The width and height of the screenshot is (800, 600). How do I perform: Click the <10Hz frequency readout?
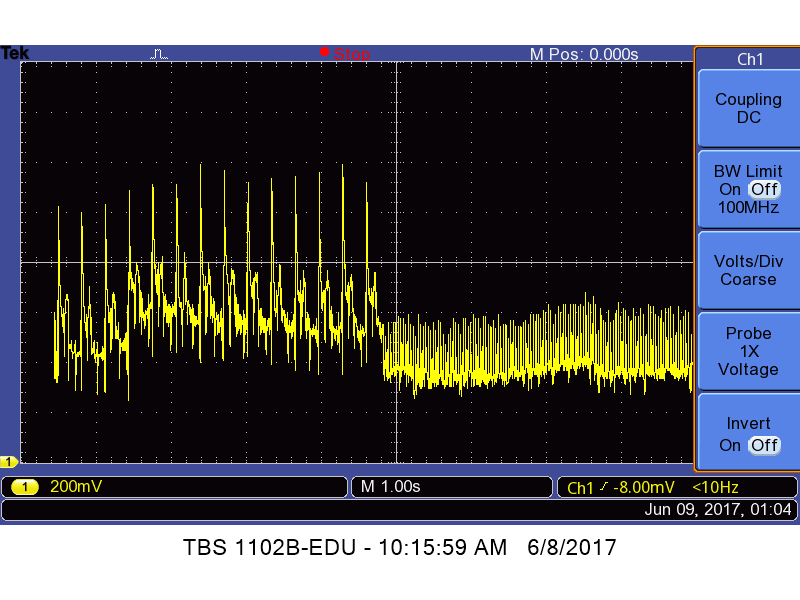pyautogui.click(x=715, y=487)
